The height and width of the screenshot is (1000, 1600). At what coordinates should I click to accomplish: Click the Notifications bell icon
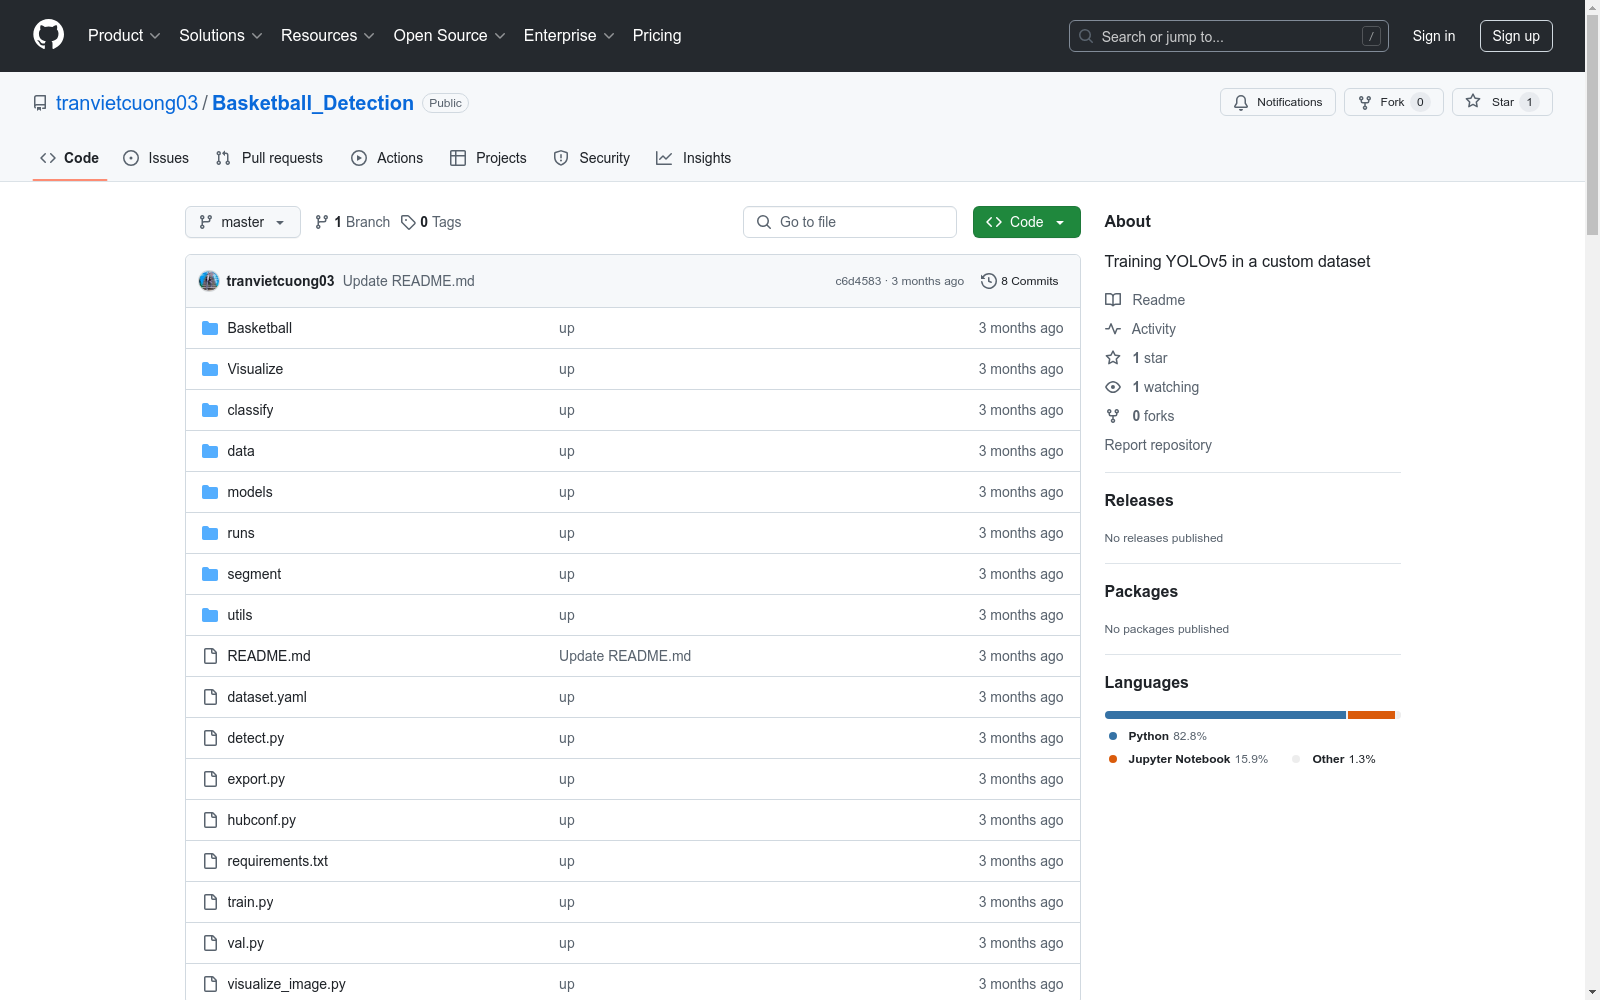[x=1241, y=102]
